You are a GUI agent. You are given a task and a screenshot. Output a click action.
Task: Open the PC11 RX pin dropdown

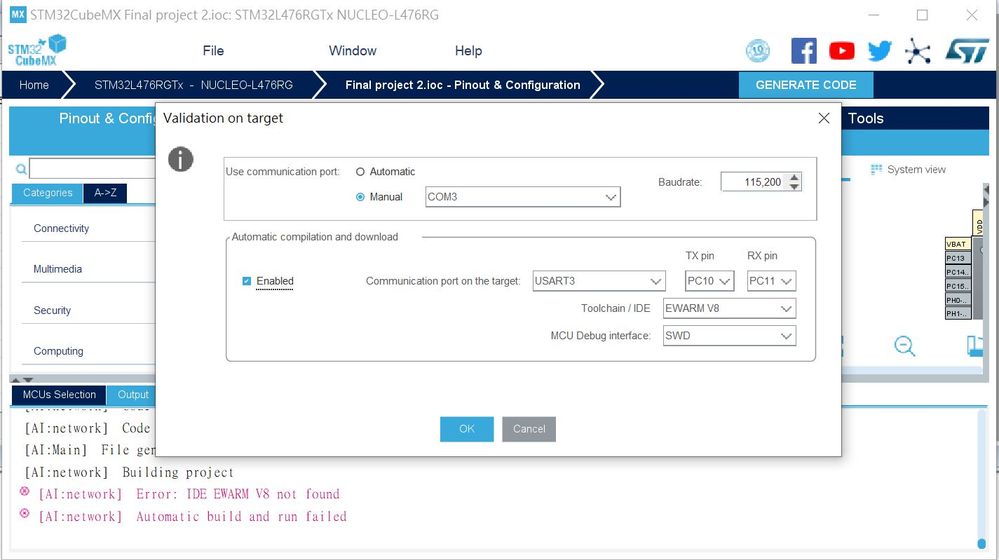pos(771,281)
